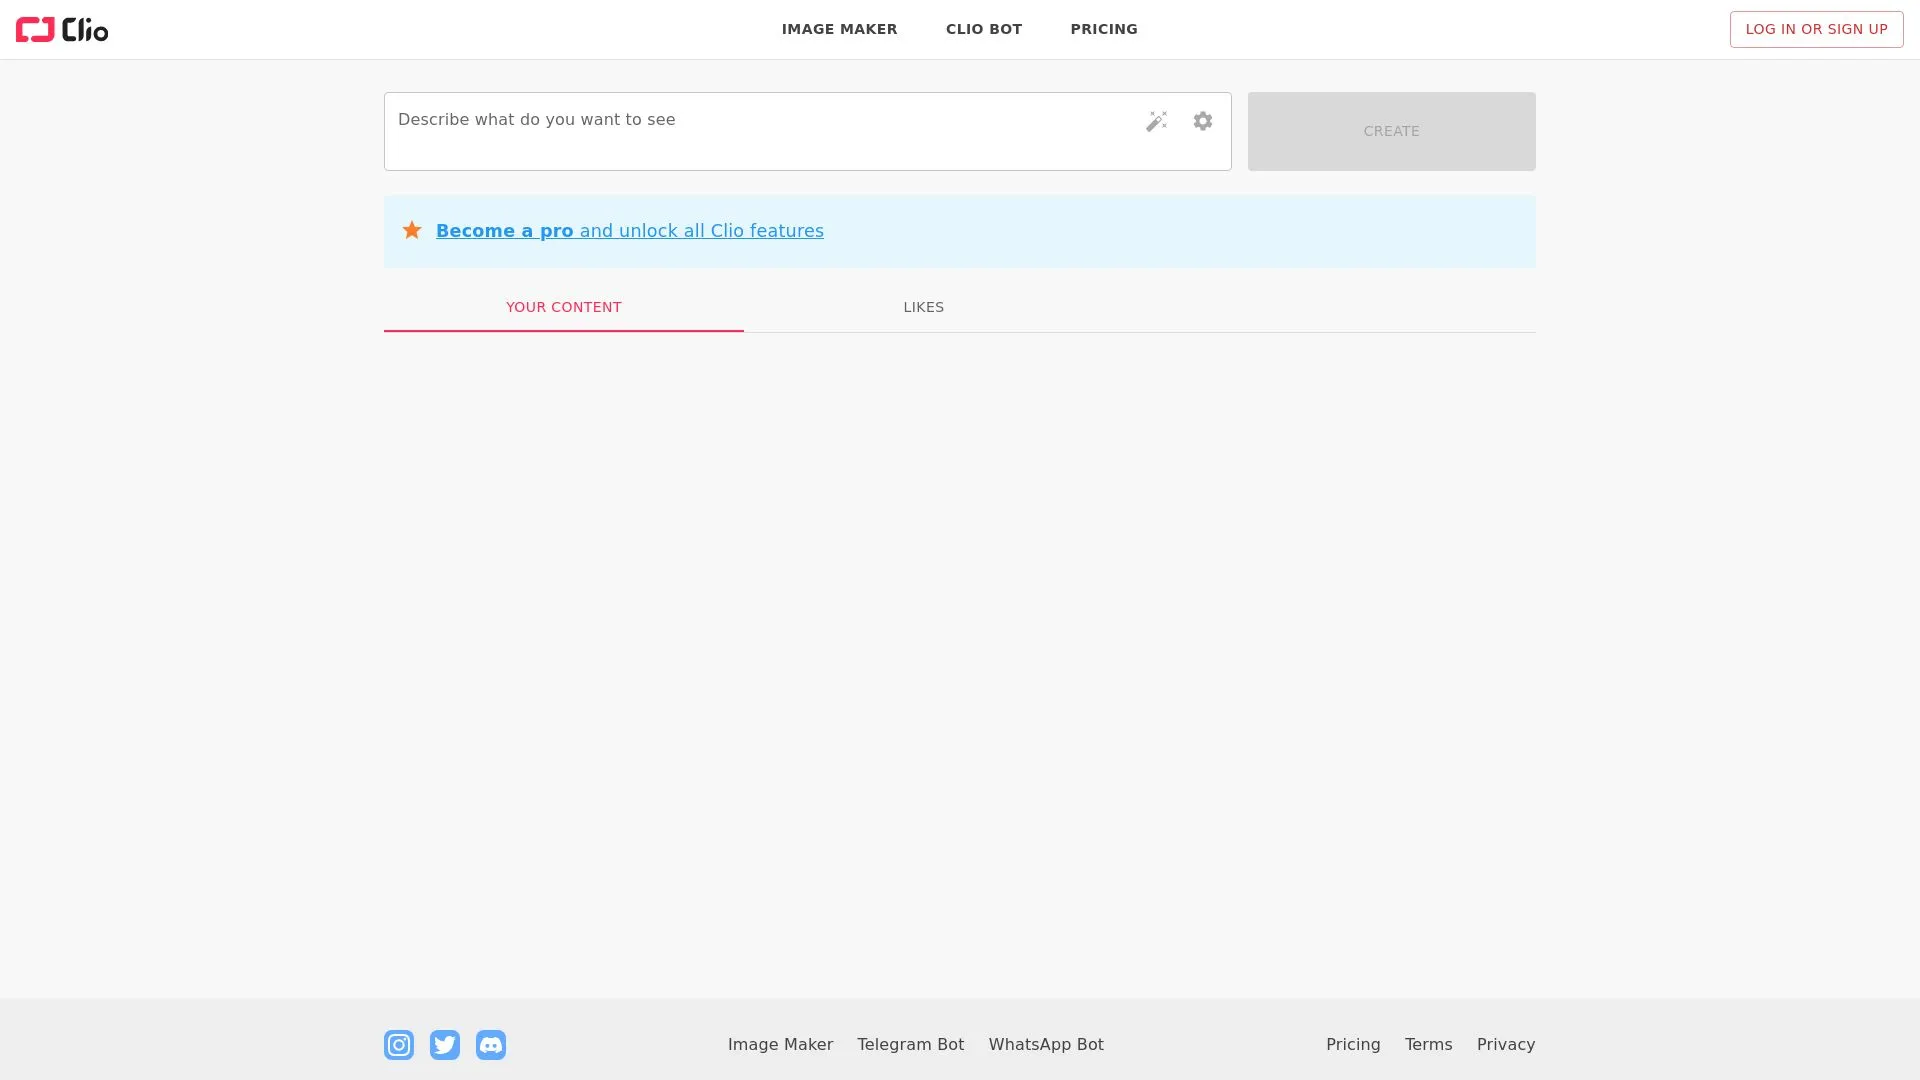Switch to the Your Content tab
1920x1080 pixels.
click(x=563, y=307)
